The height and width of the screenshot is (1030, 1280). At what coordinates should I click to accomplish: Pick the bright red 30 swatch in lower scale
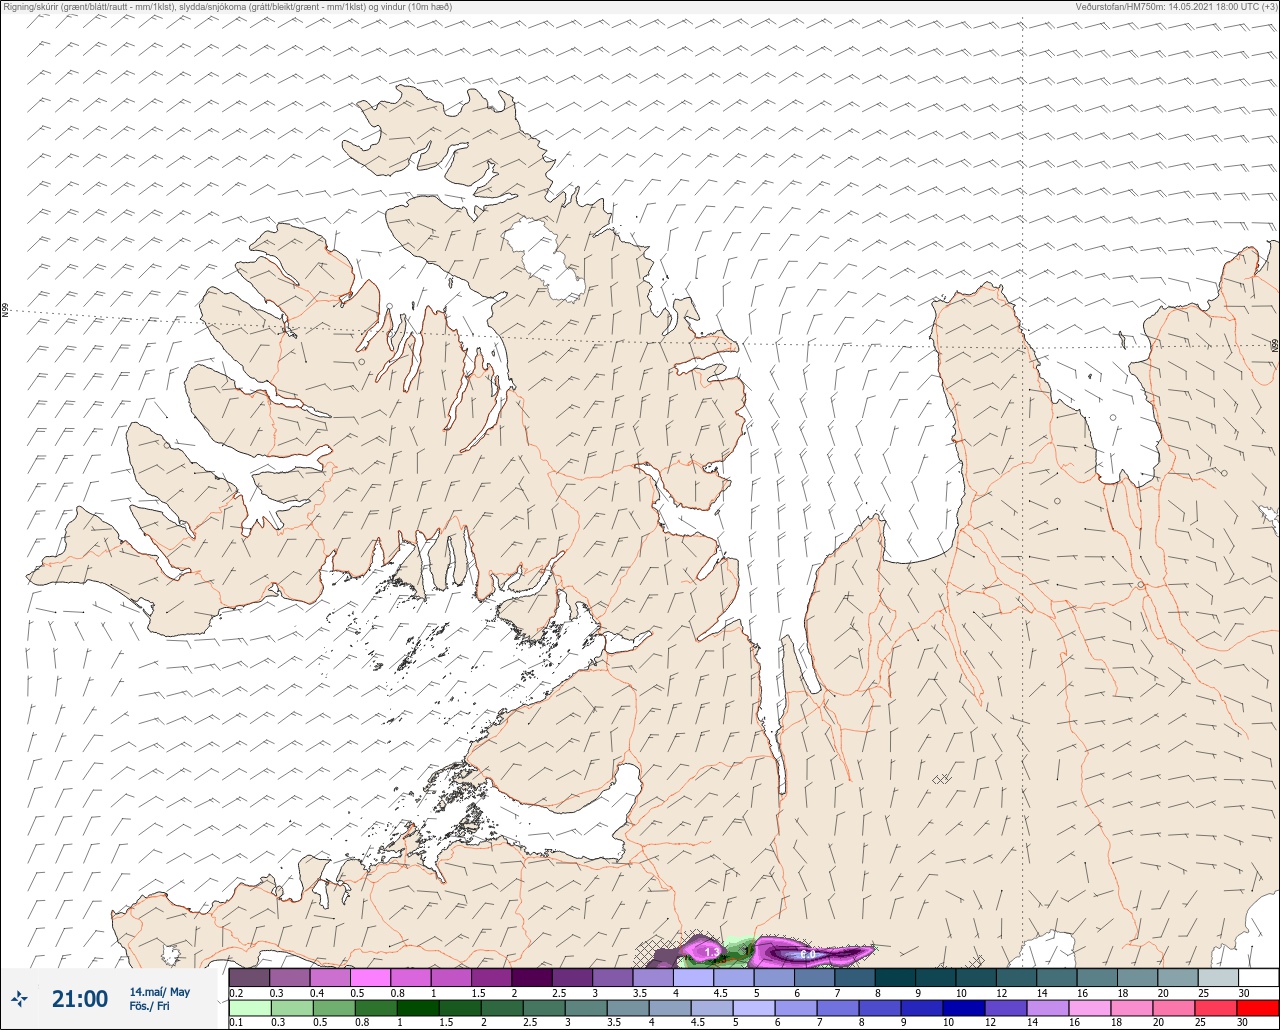point(1258,1008)
